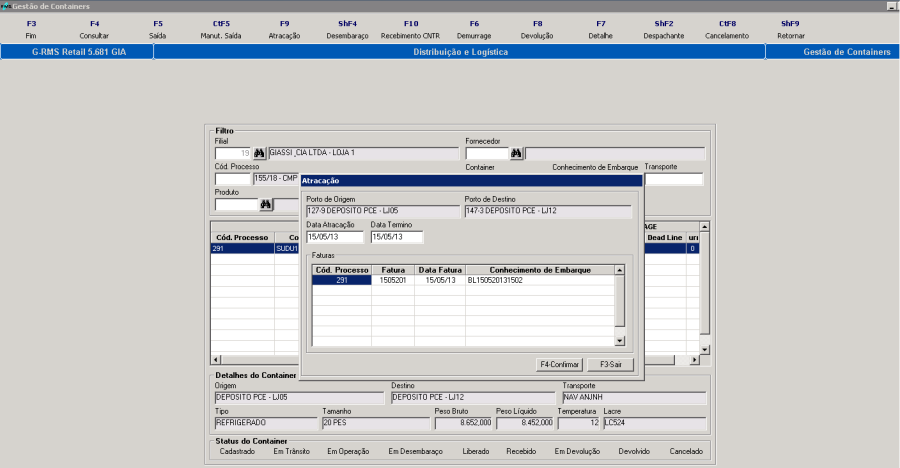Click Dead Line column header
The height and width of the screenshot is (468, 900).
665,238
